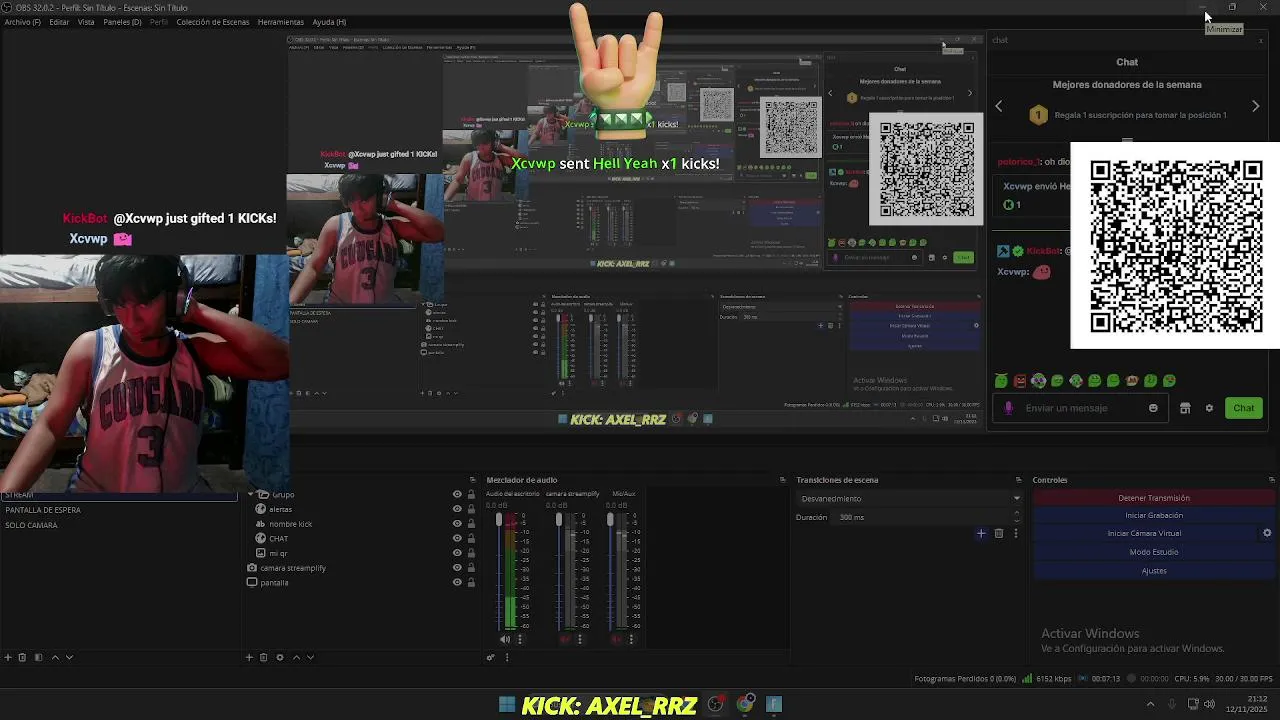This screenshot has width=1280, height=720.
Task: Adjust Mic/Aux volume fader
Action: [611, 519]
